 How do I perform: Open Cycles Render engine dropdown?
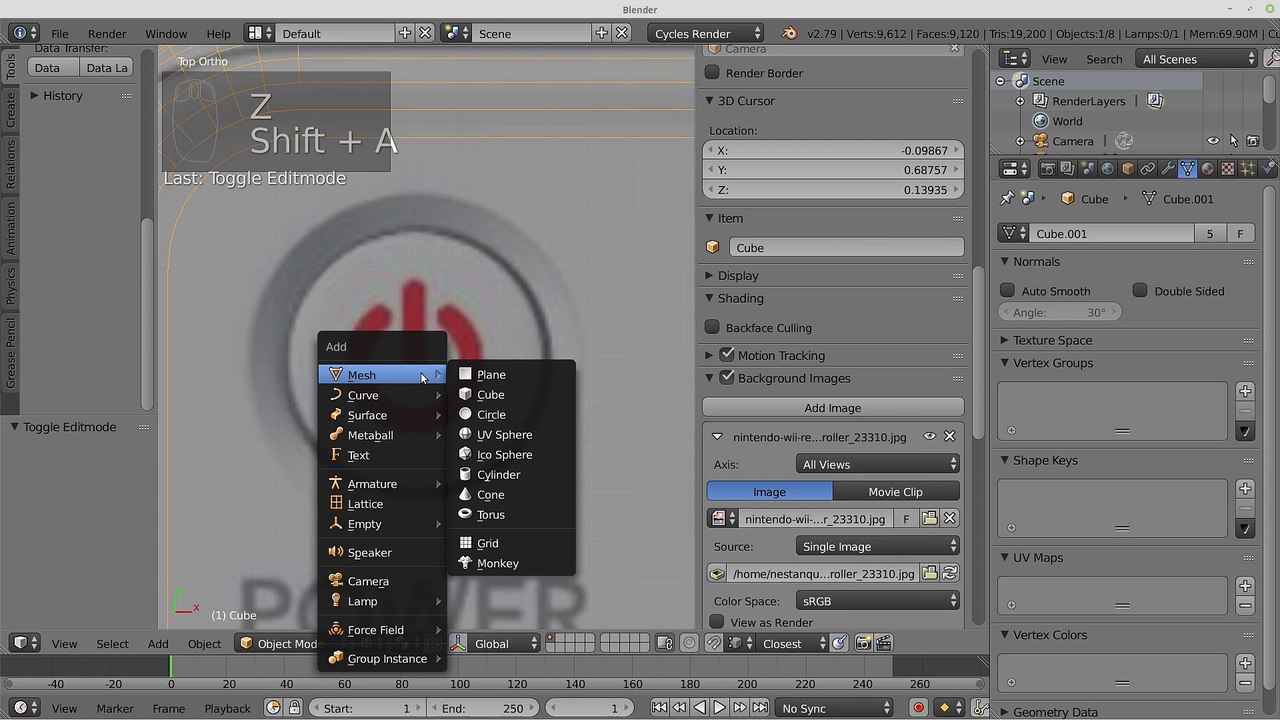(x=706, y=33)
